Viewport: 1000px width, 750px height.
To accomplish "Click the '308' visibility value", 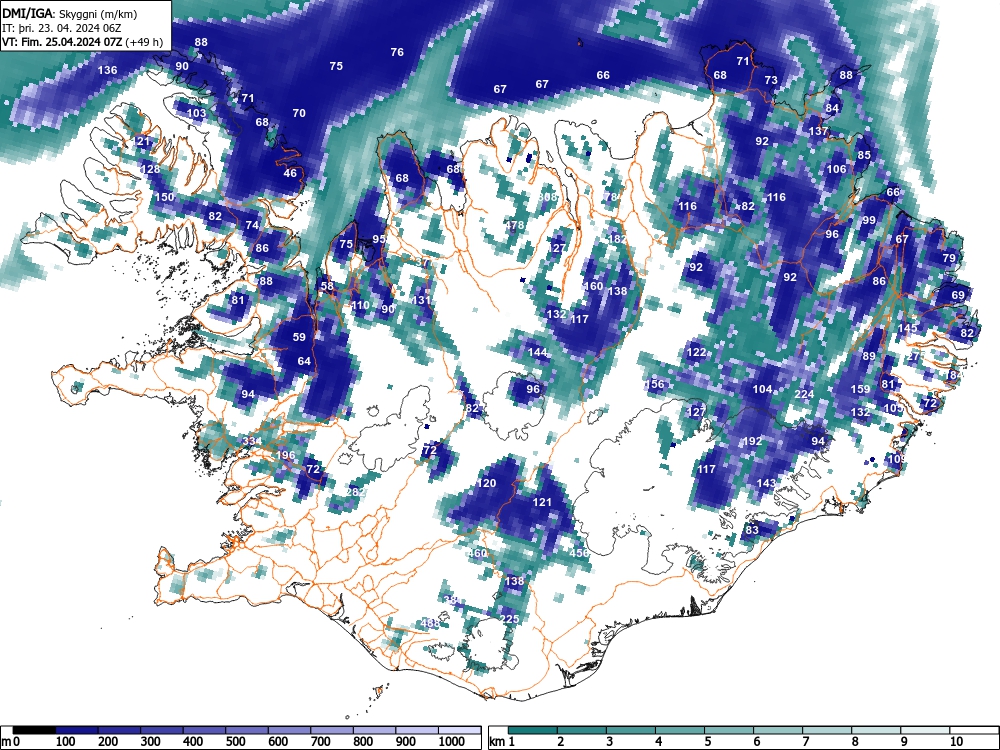I will 547,197.
